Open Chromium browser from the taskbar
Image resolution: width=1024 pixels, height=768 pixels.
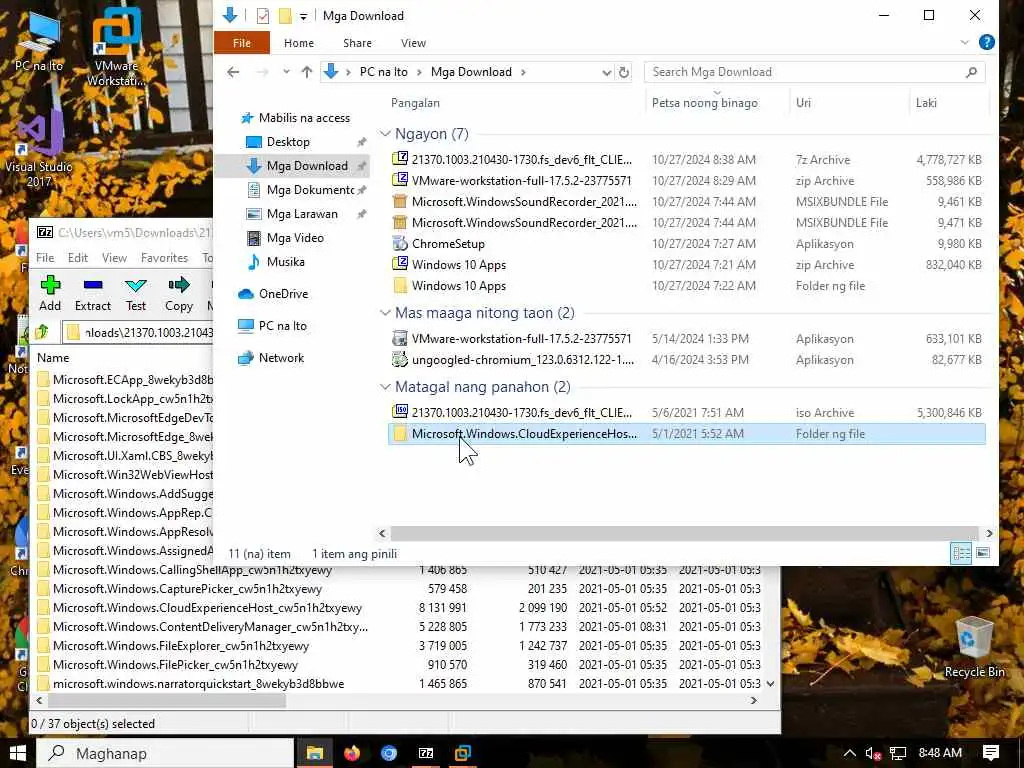(389, 753)
